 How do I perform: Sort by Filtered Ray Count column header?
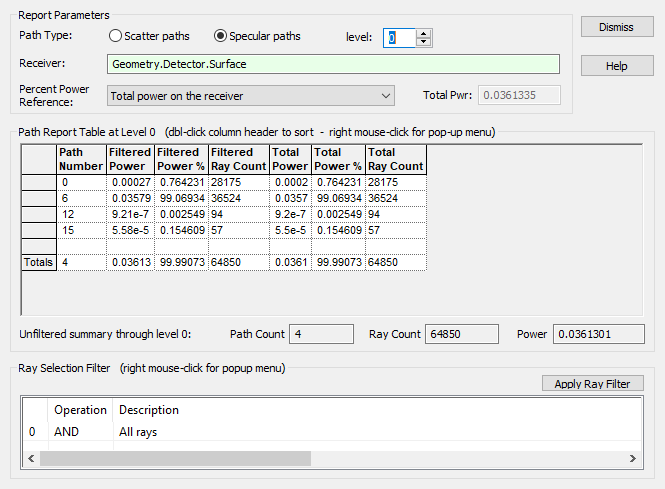238,159
